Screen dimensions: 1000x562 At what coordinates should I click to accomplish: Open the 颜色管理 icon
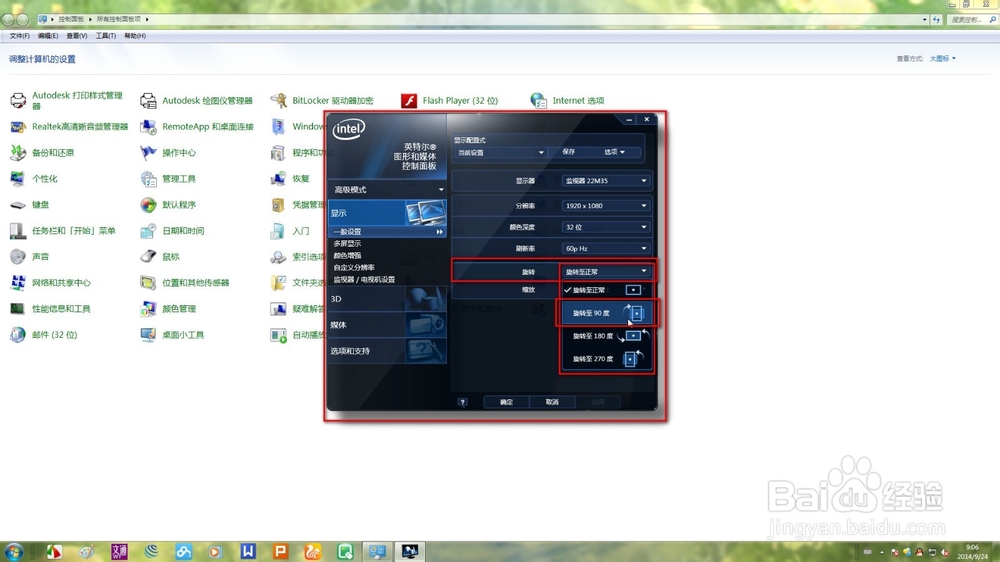148,309
